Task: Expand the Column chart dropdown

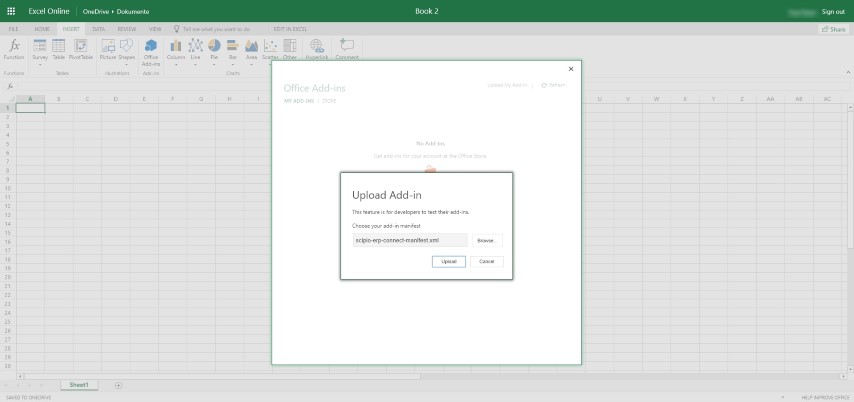Action: [x=176, y=64]
